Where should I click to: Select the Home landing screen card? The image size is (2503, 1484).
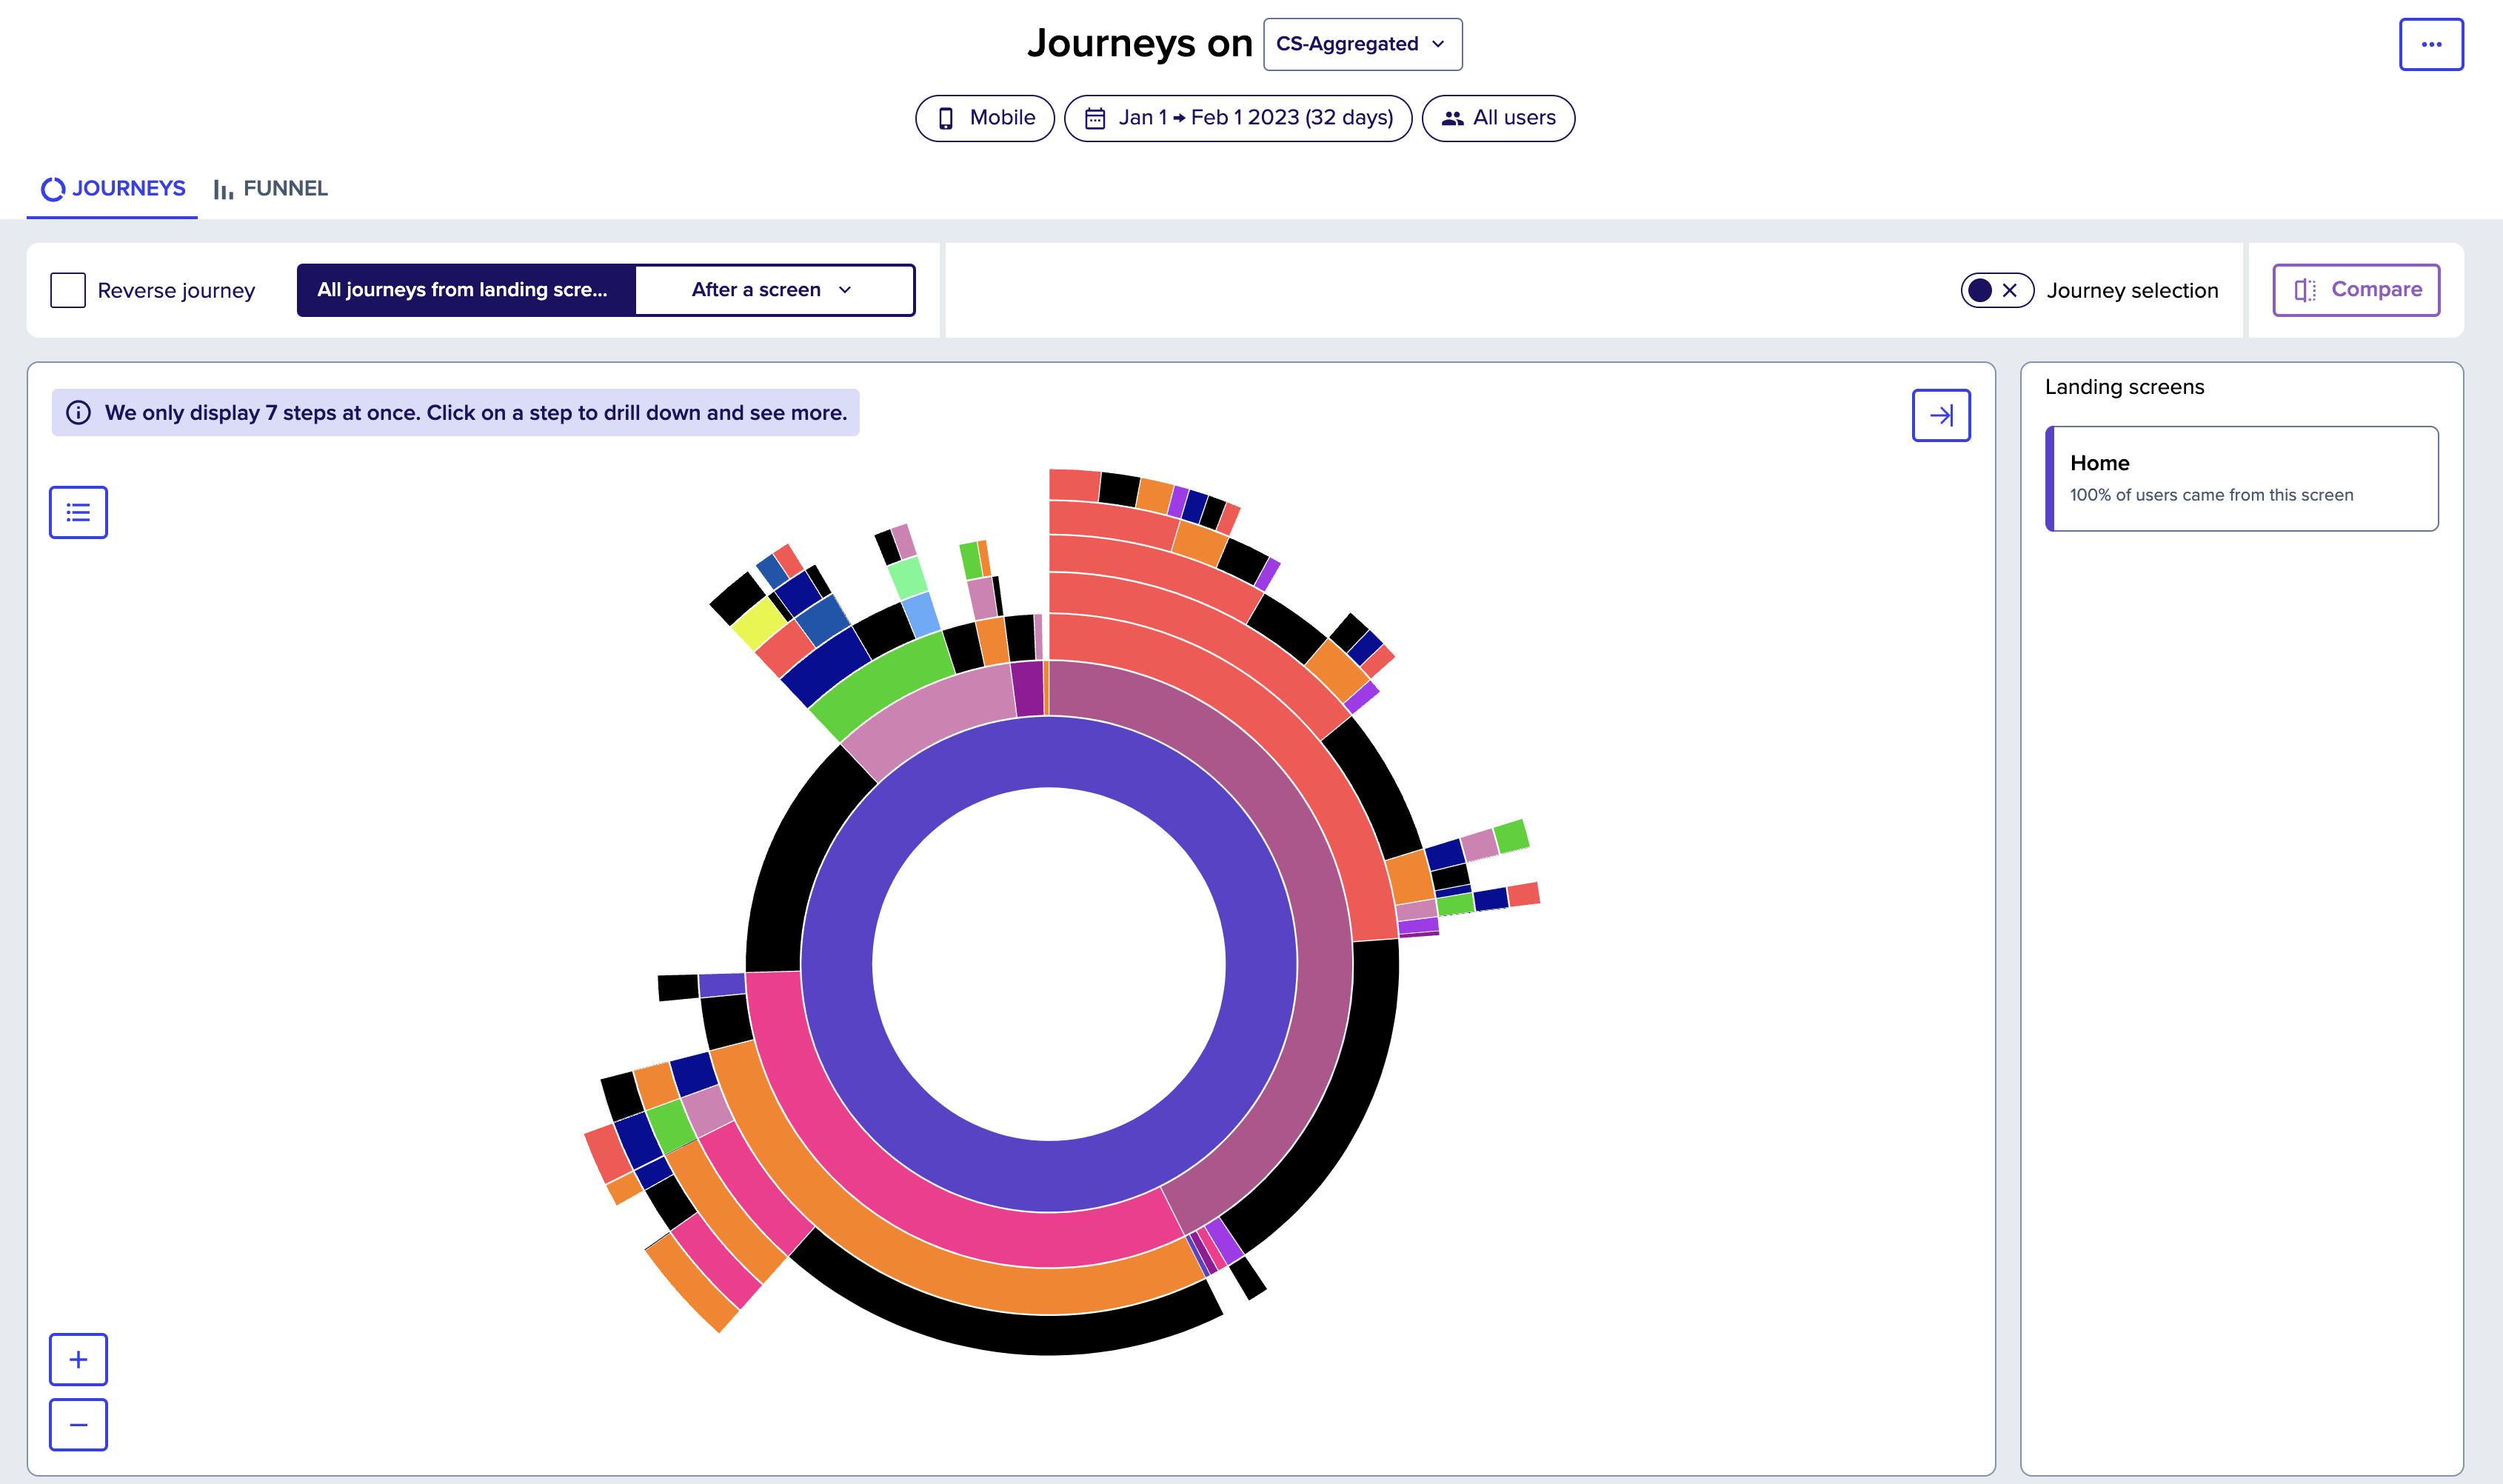coord(2241,478)
